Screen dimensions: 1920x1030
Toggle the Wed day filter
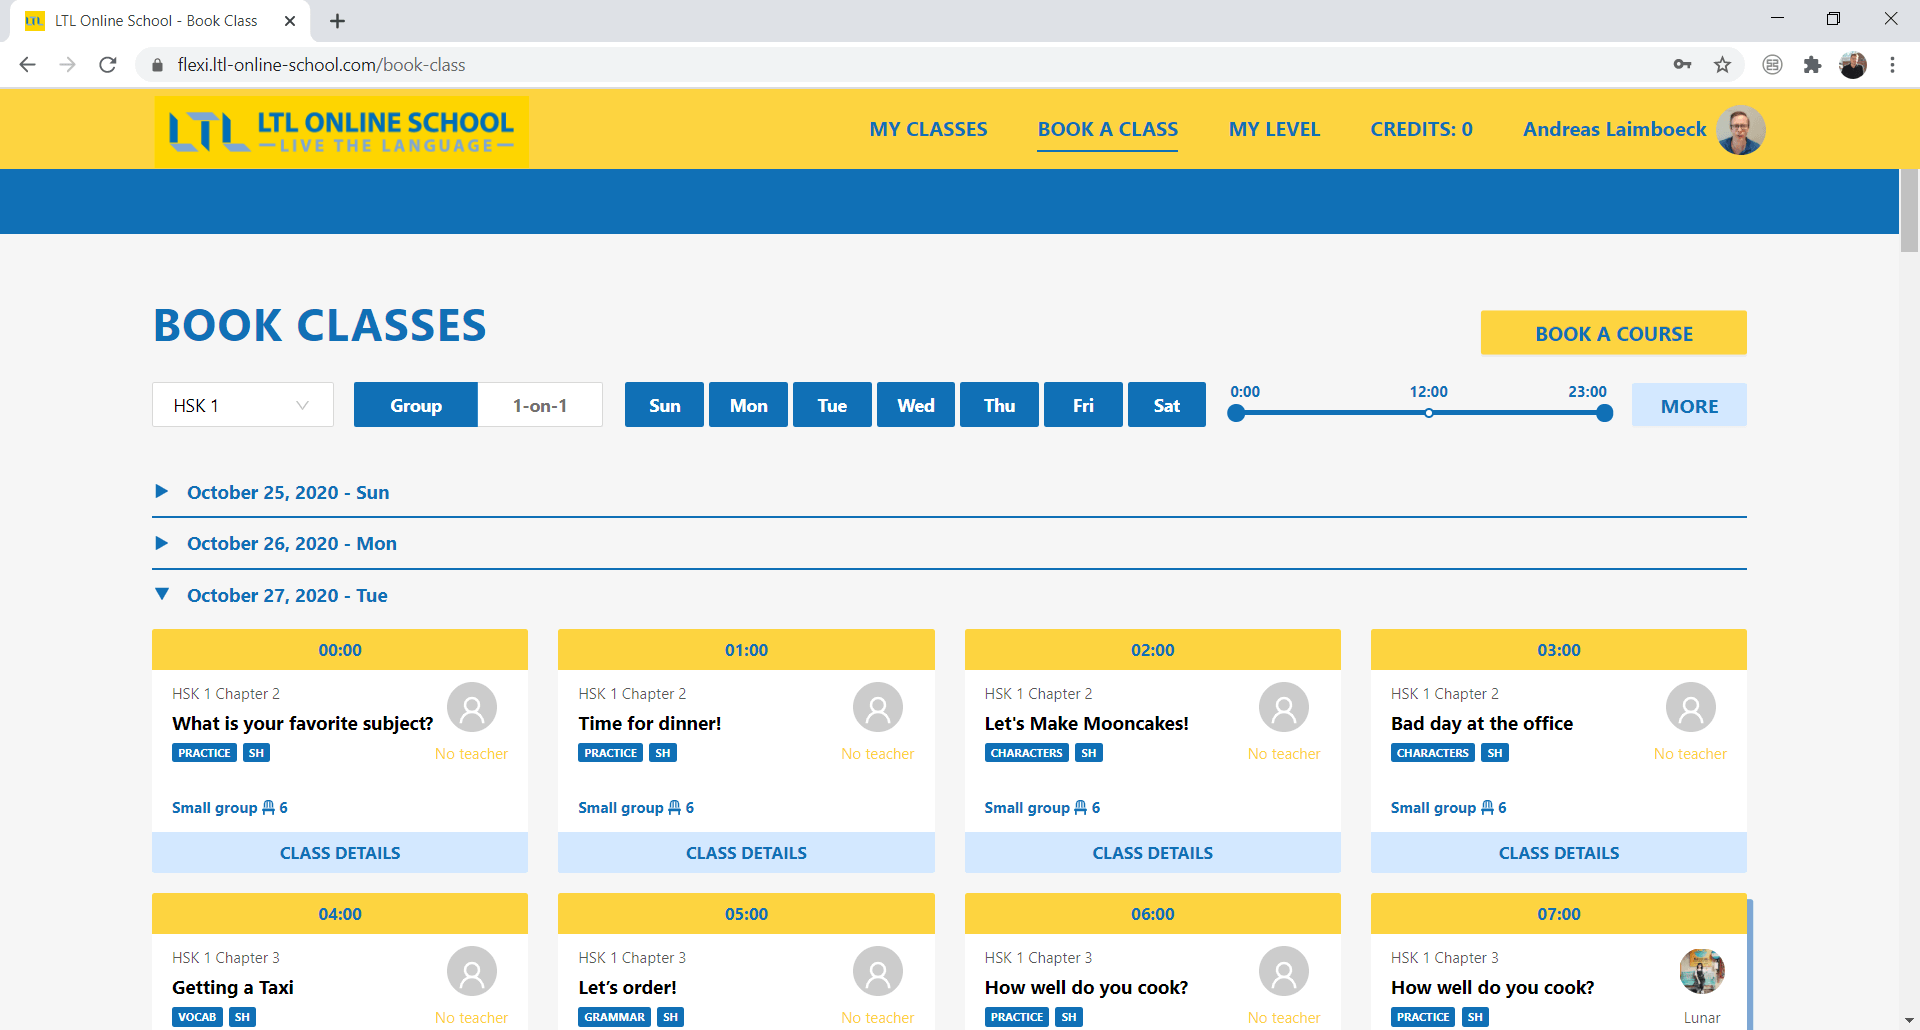tap(915, 405)
